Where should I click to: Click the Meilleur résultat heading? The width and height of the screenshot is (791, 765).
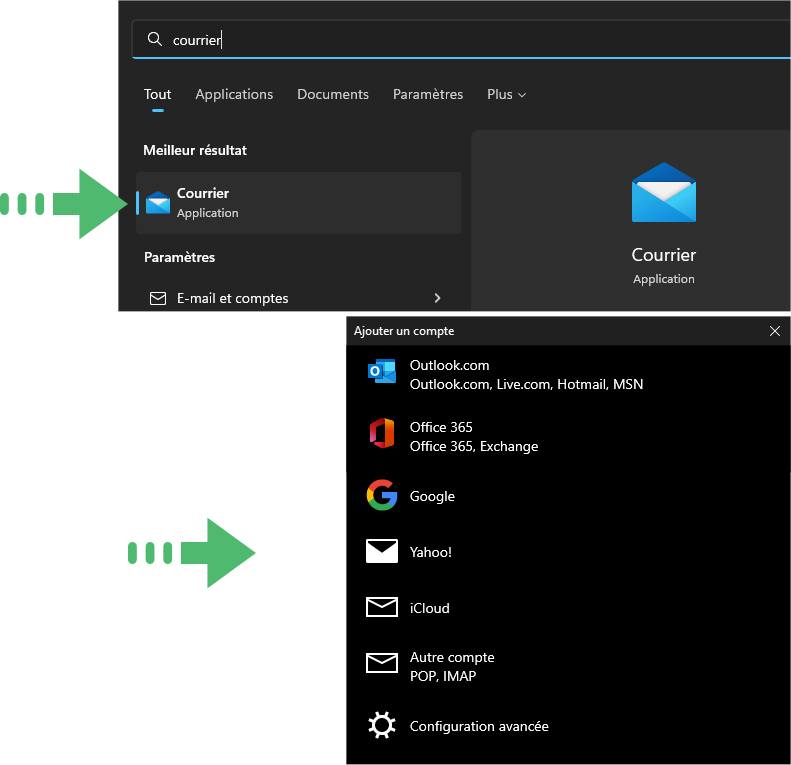pos(195,150)
